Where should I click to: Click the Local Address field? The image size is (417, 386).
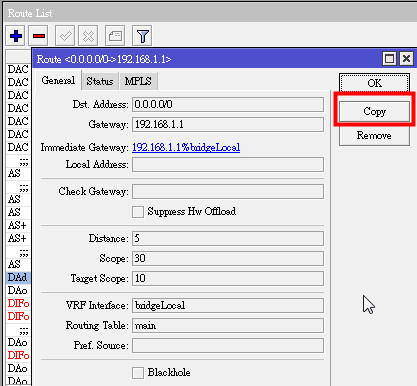(228, 165)
